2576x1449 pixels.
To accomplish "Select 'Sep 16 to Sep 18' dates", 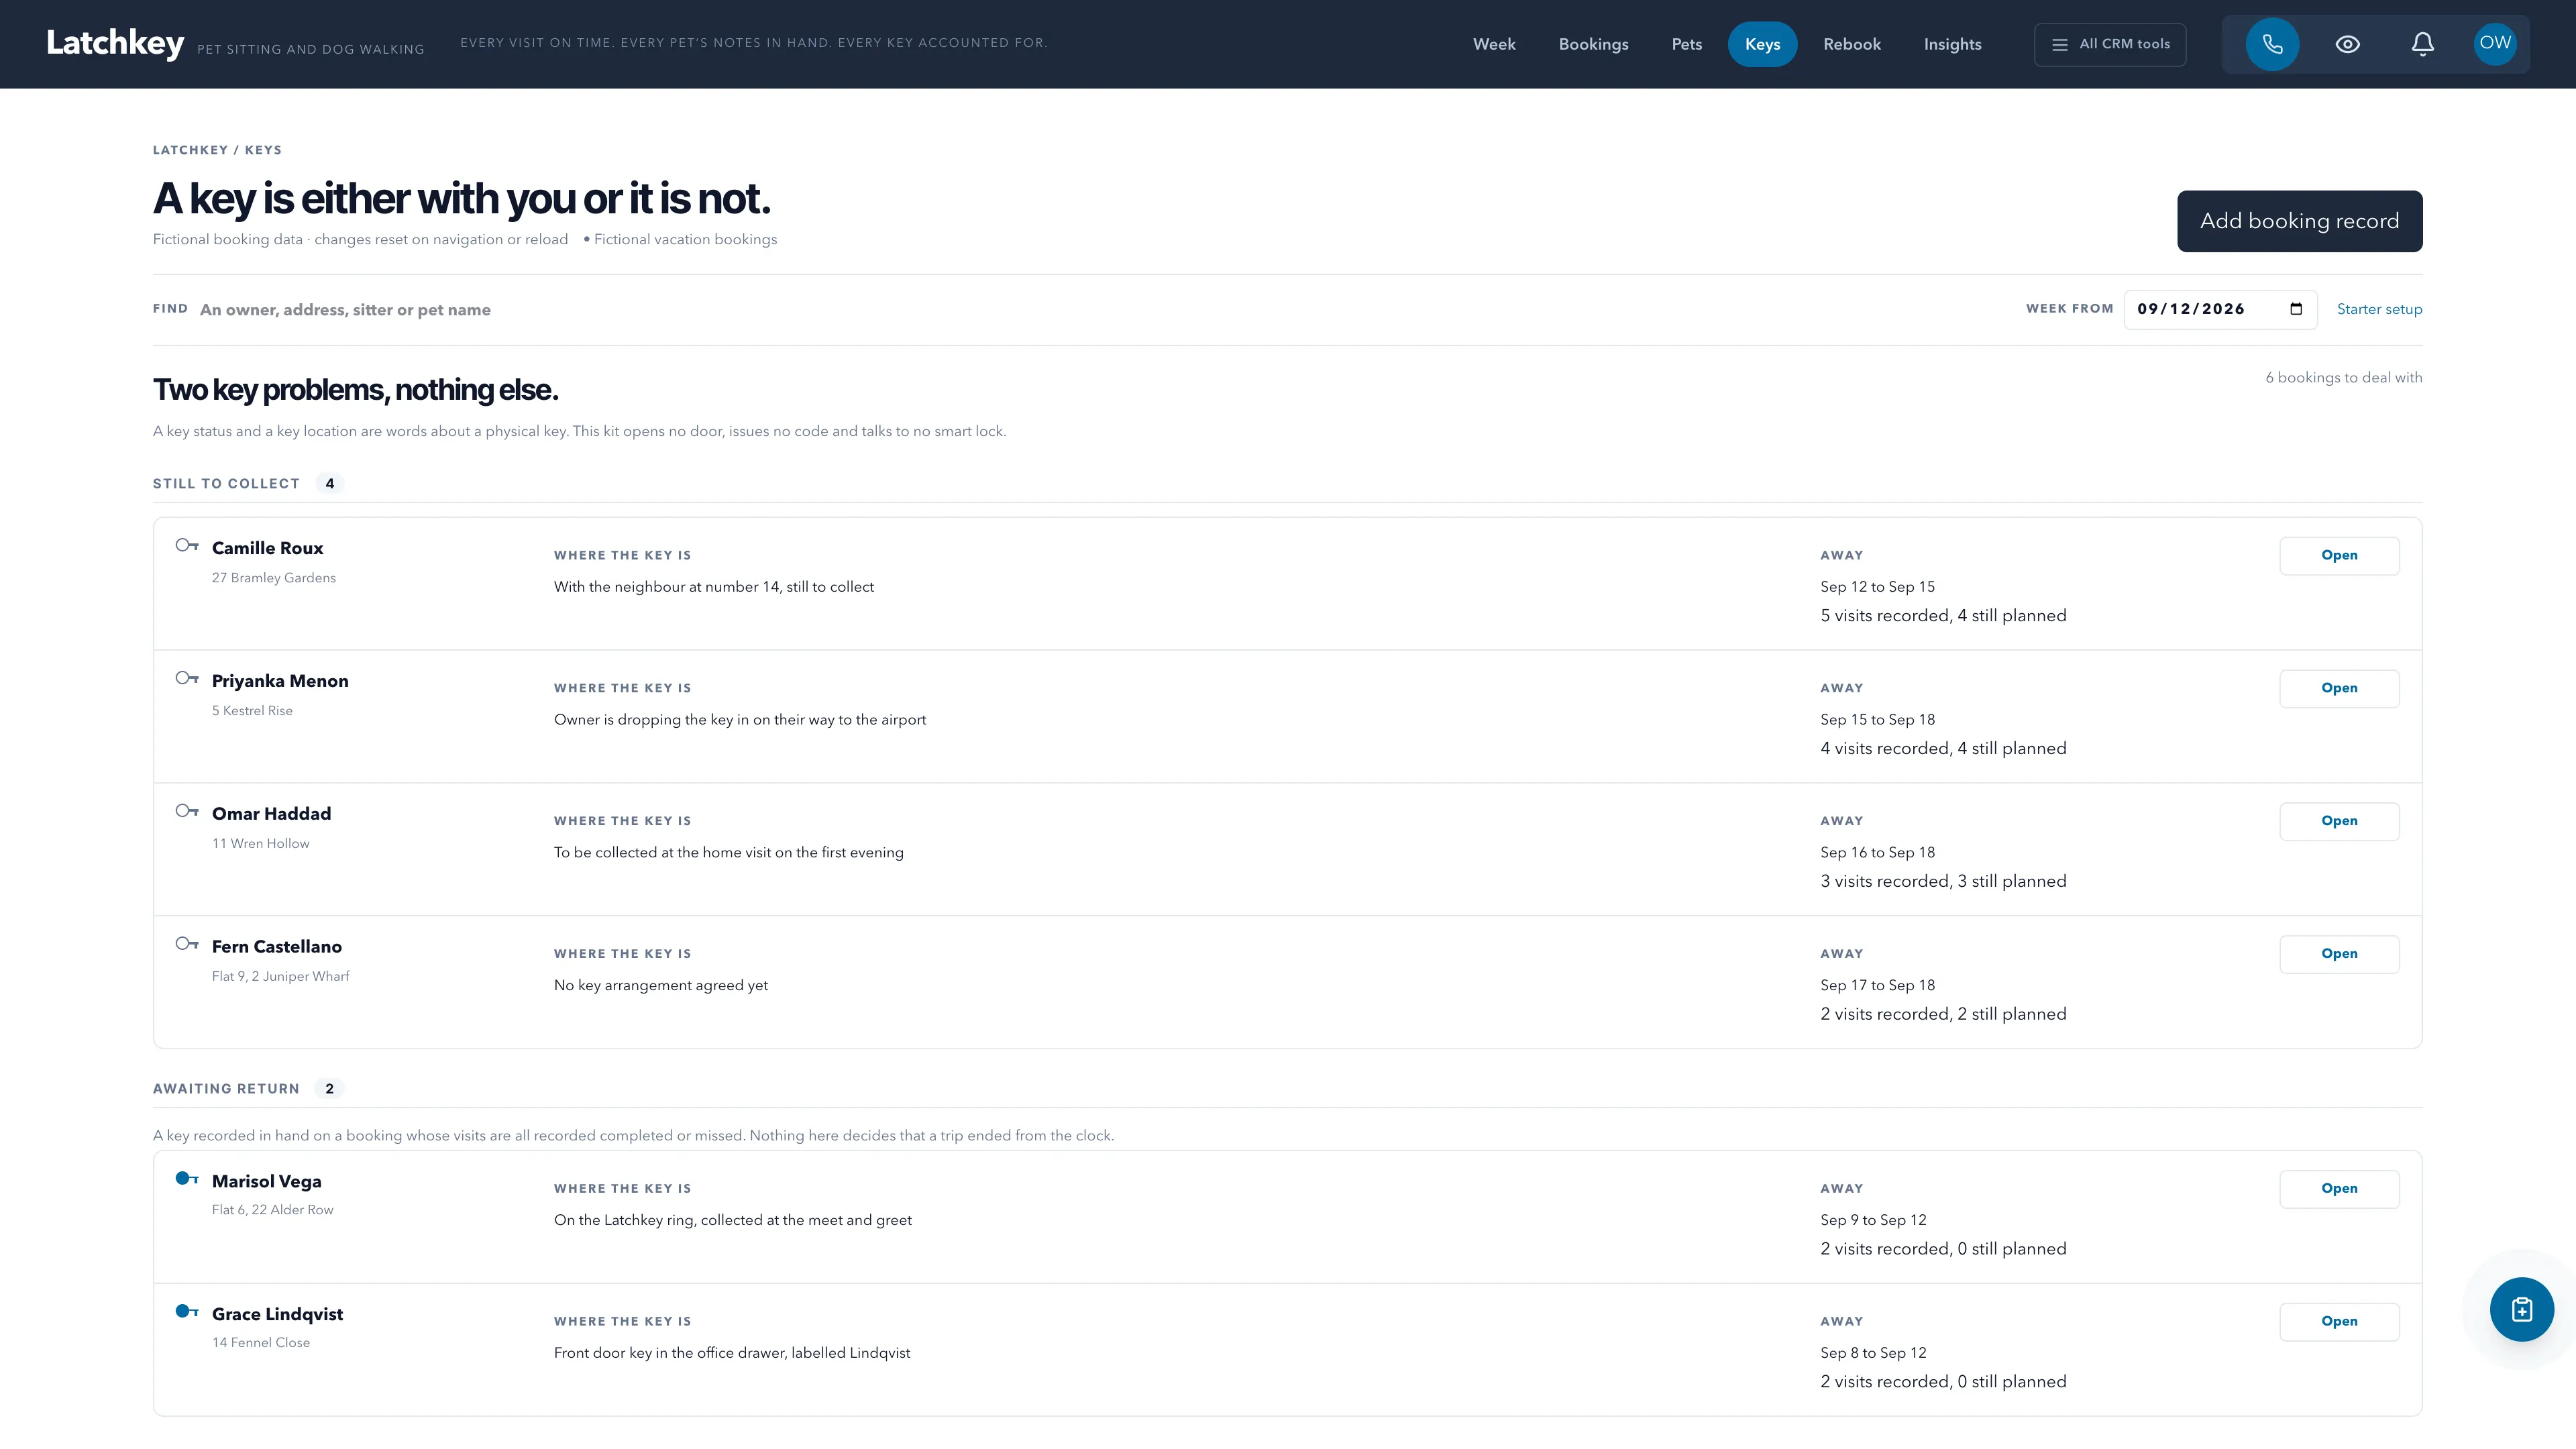I will point(1877,852).
